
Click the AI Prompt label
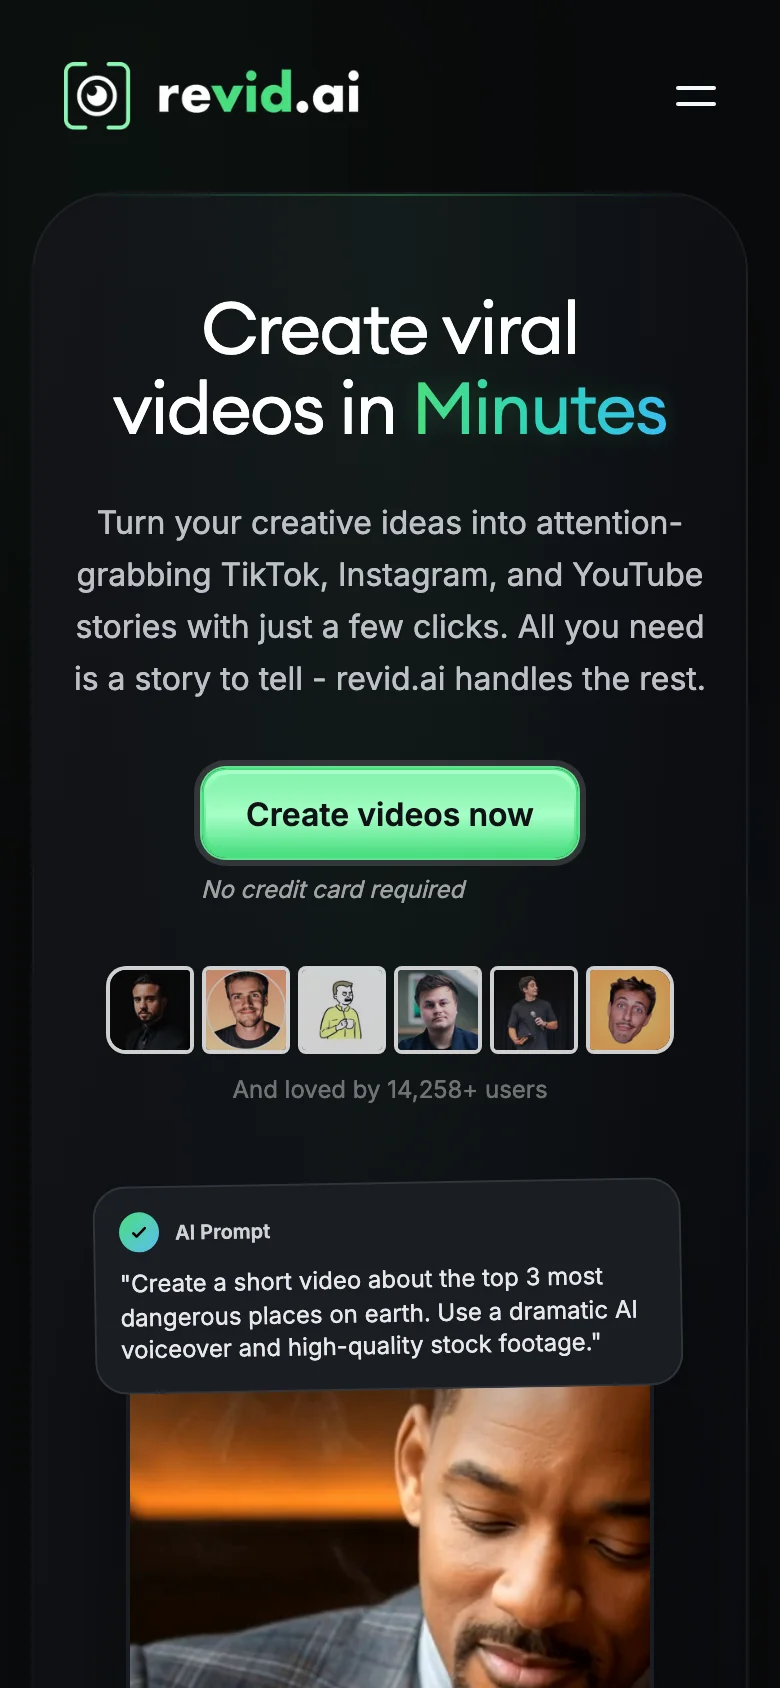(x=223, y=1232)
